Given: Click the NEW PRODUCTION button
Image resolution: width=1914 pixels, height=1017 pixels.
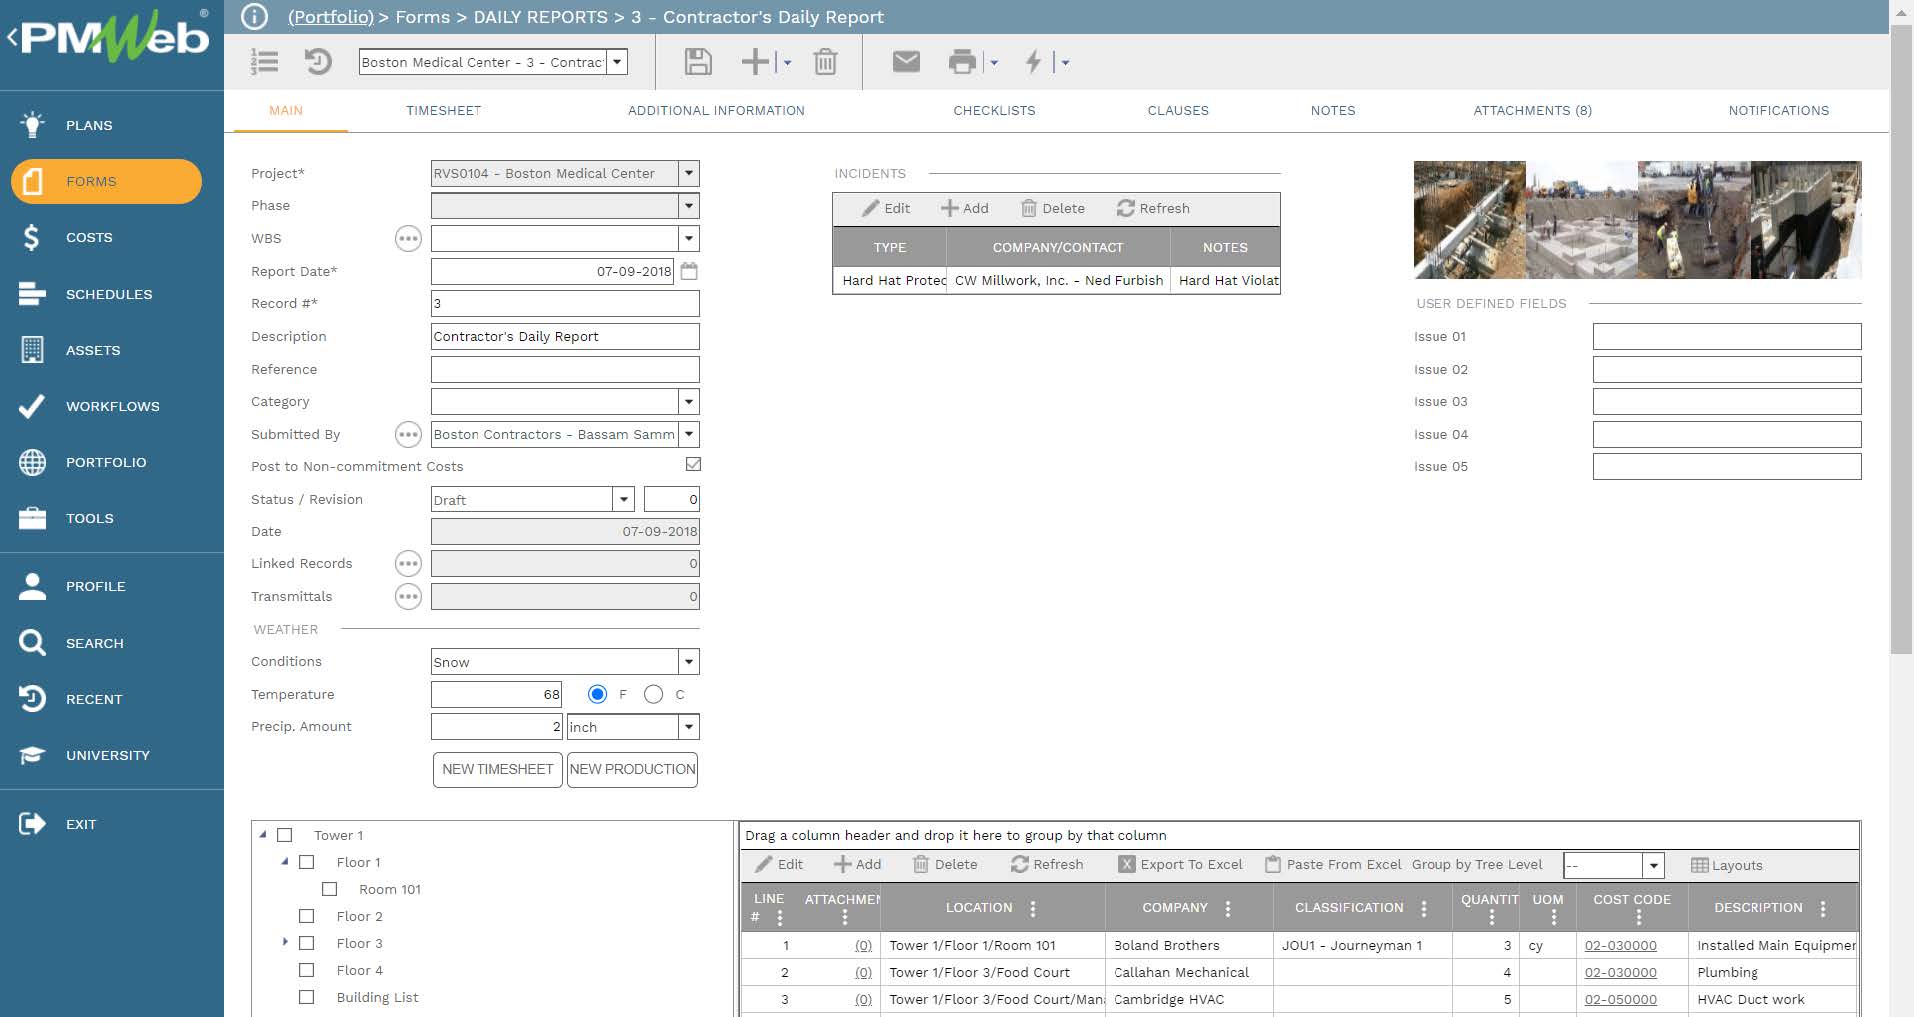Looking at the screenshot, I should 632,769.
